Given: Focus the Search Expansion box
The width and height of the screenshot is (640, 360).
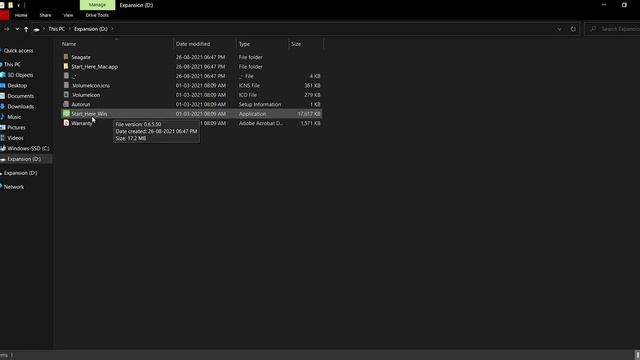Looking at the screenshot, I should coord(612,29).
